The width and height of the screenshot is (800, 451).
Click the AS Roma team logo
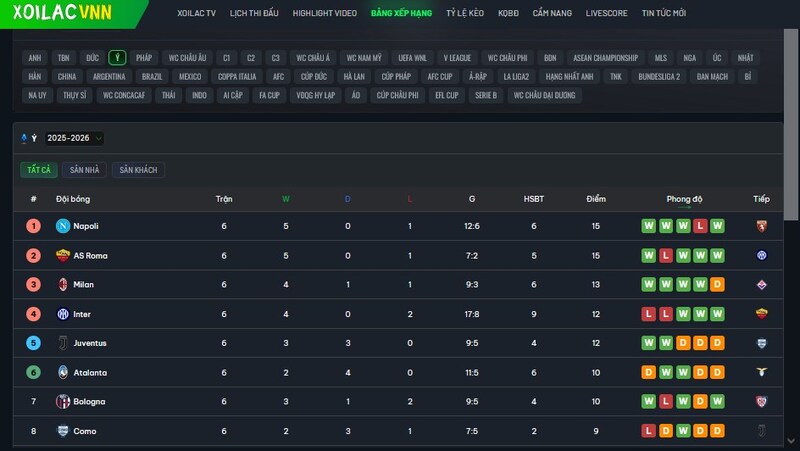coord(63,255)
